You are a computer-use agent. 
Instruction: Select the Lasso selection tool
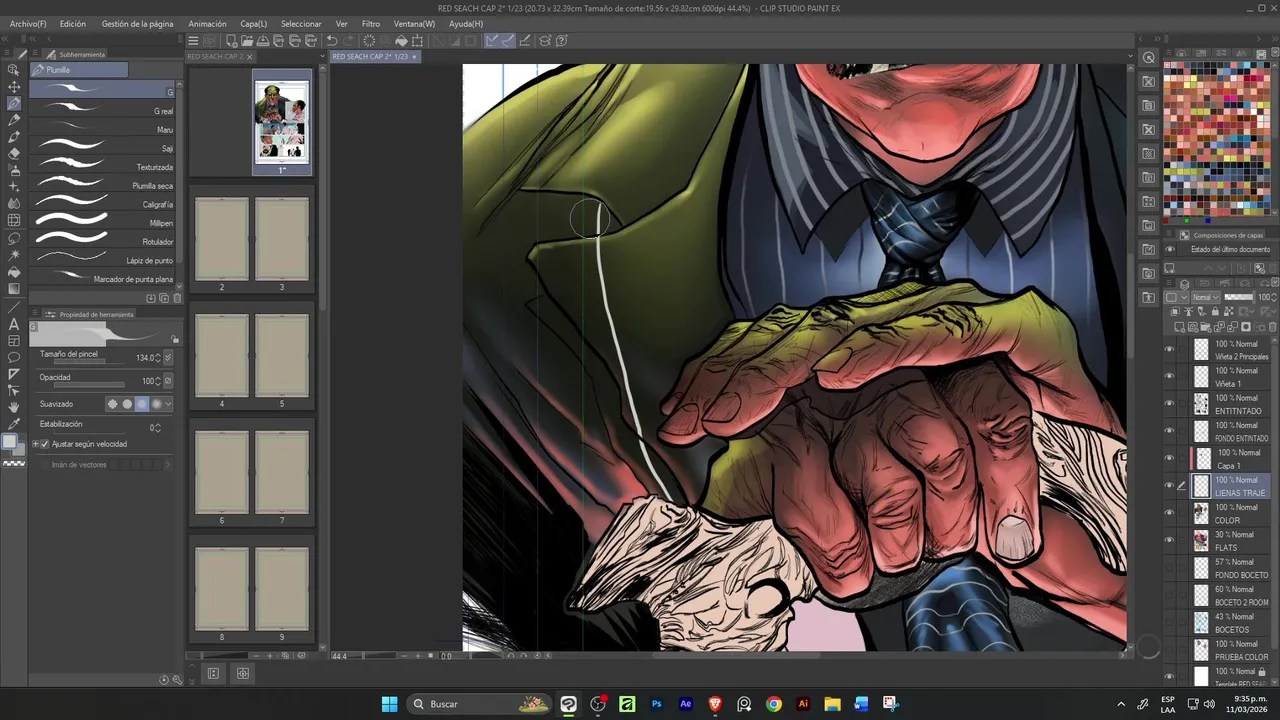(x=14, y=238)
